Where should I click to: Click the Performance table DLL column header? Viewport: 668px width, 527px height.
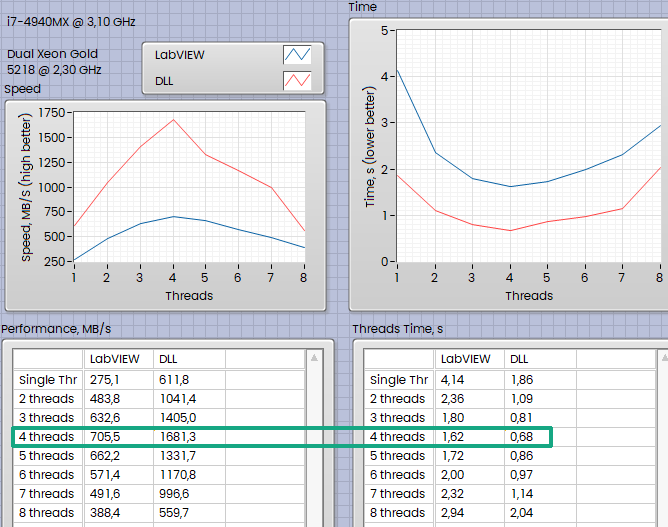(x=189, y=359)
